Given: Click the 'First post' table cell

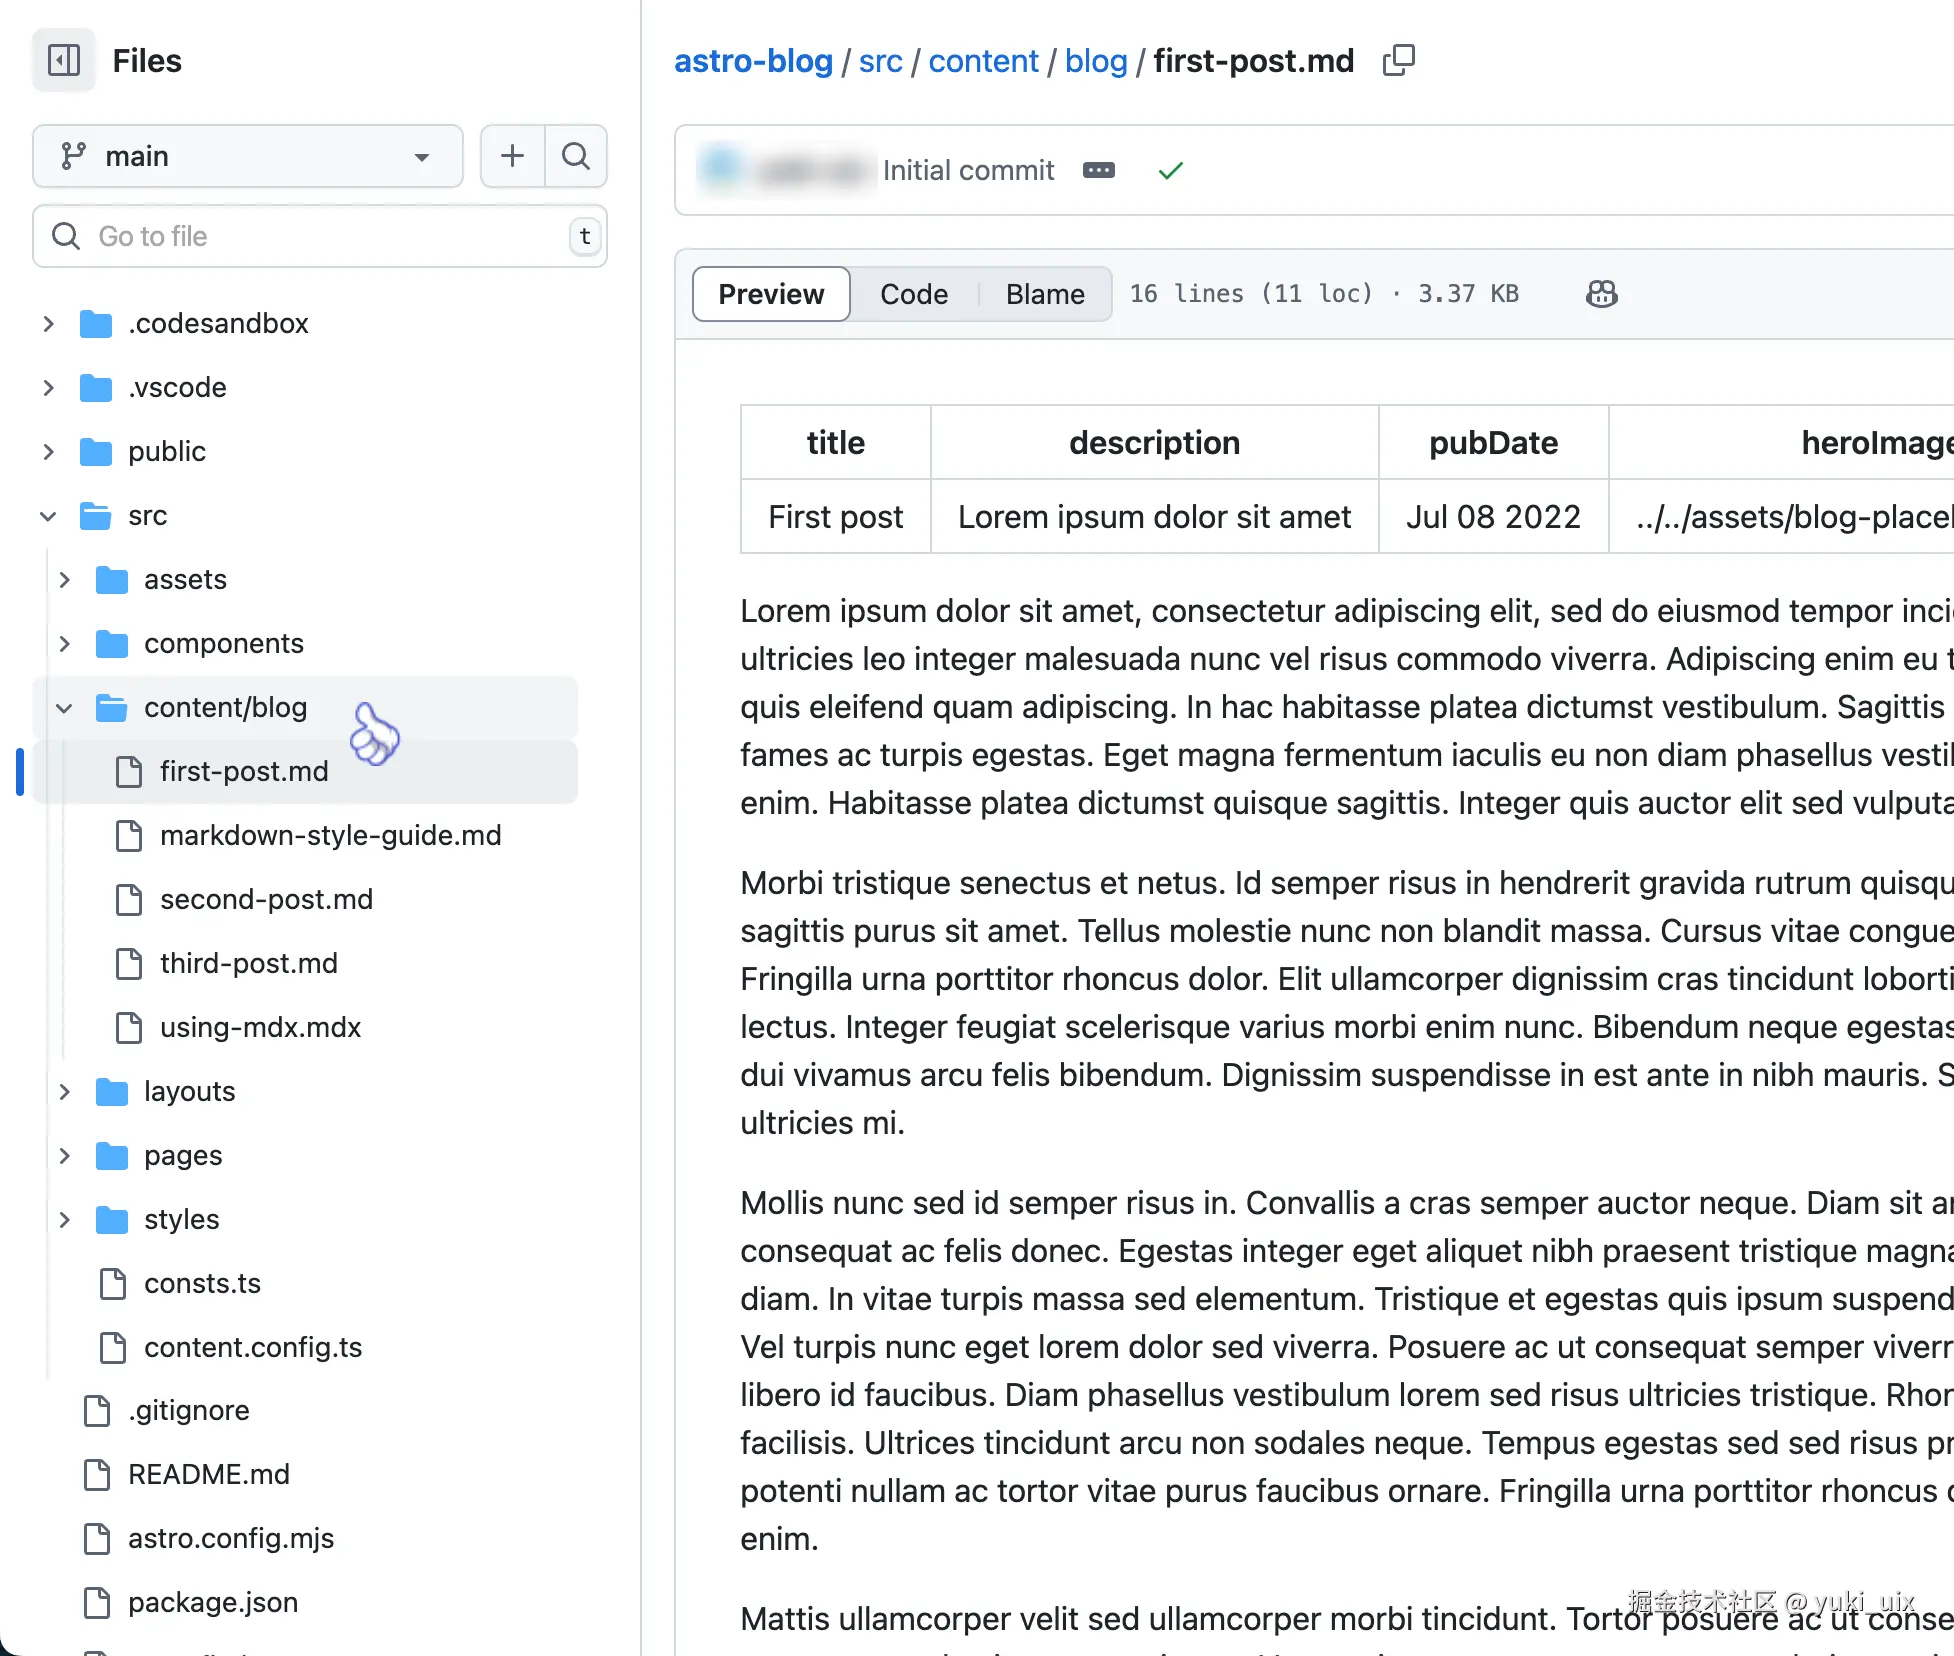Looking at the screenshot, I should click(836, 517).
